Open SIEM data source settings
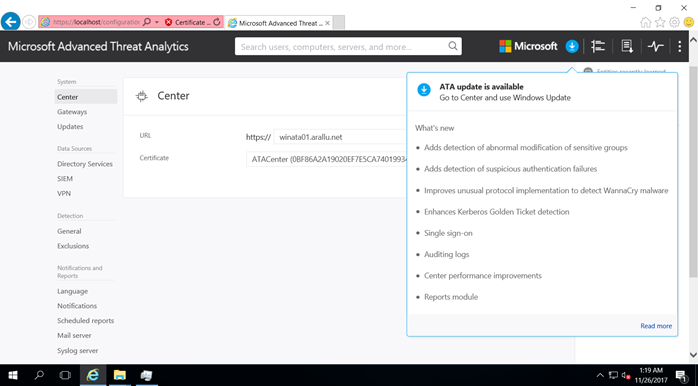Screen dimensions: 698x386 (65, 179)
